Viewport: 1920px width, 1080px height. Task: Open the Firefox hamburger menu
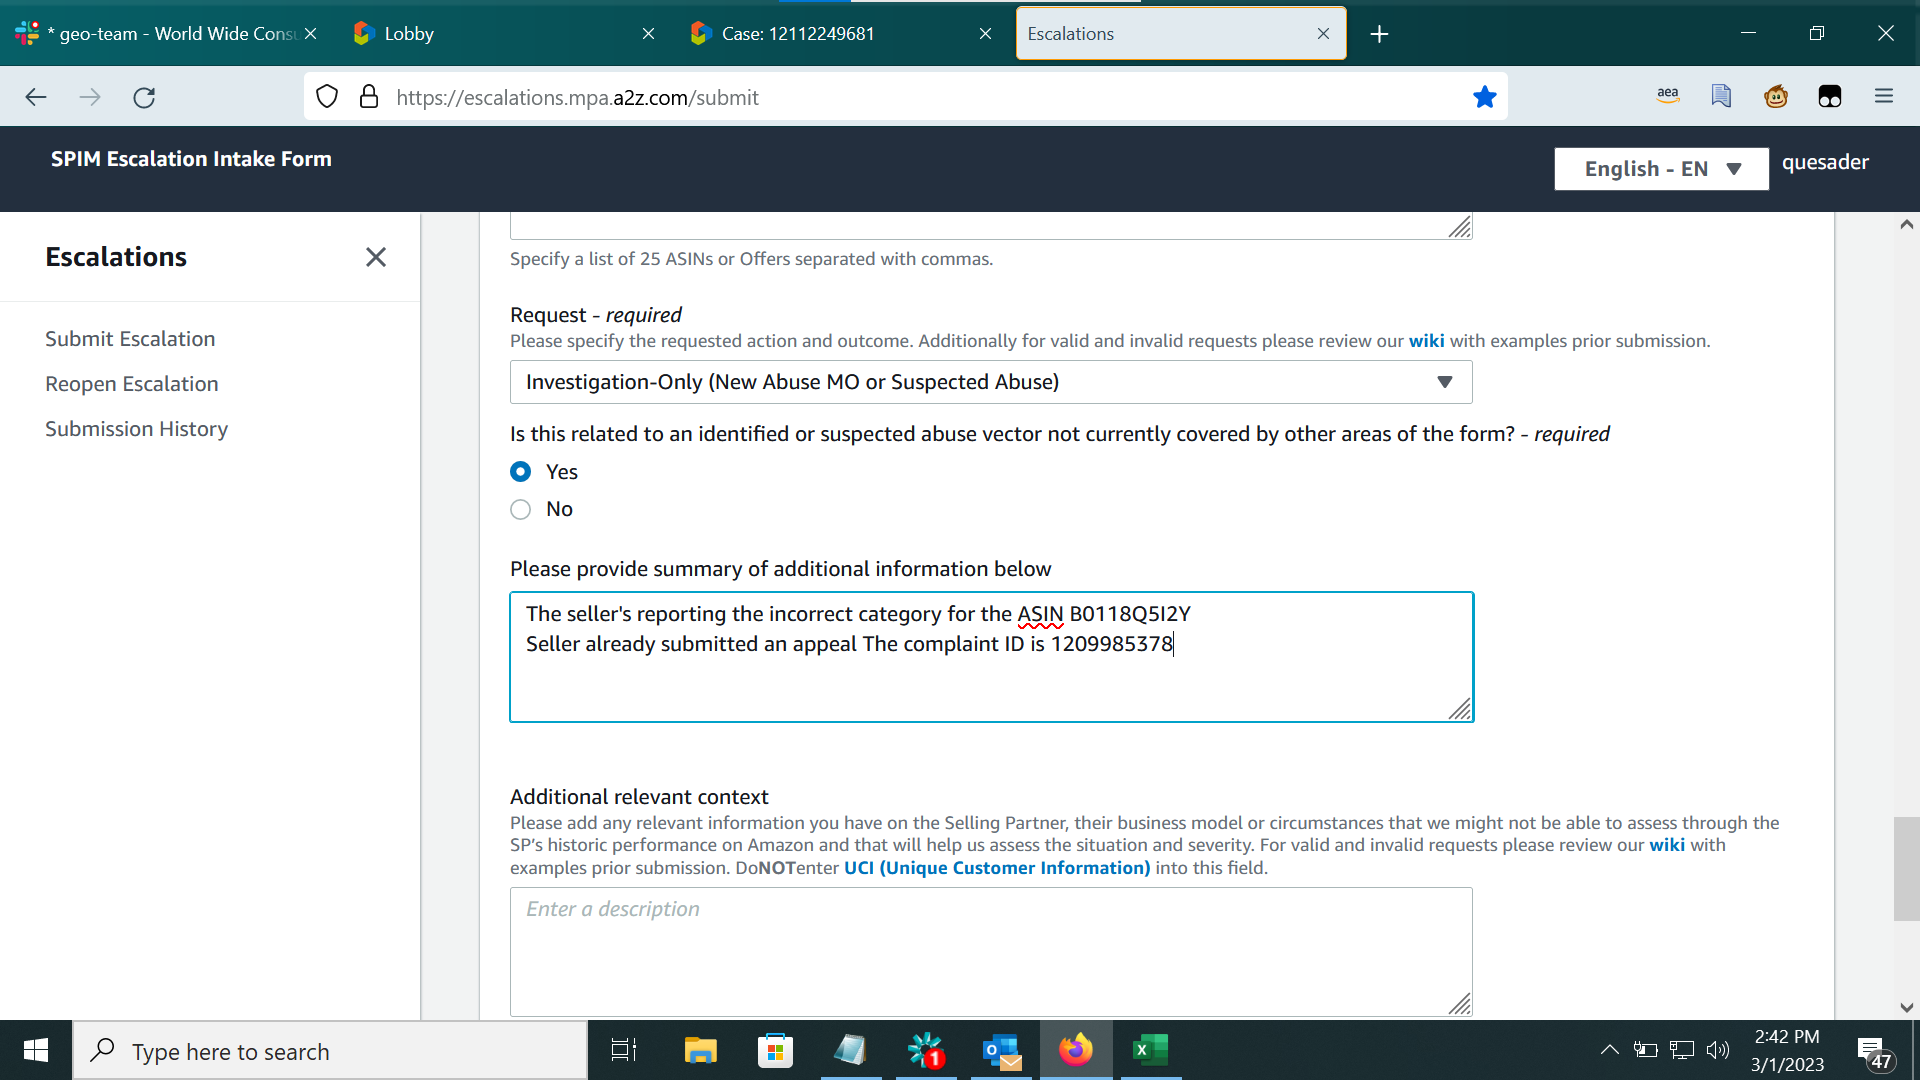pyautogui.click(x=1884, y=96)
